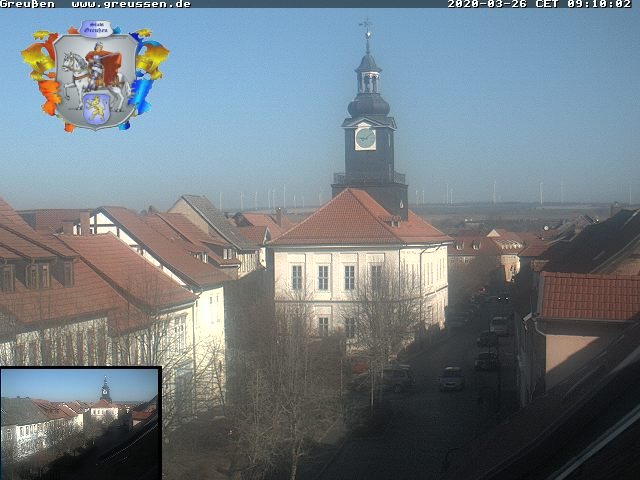Click the www.greussen.de overlay text

tap(131, 4)
